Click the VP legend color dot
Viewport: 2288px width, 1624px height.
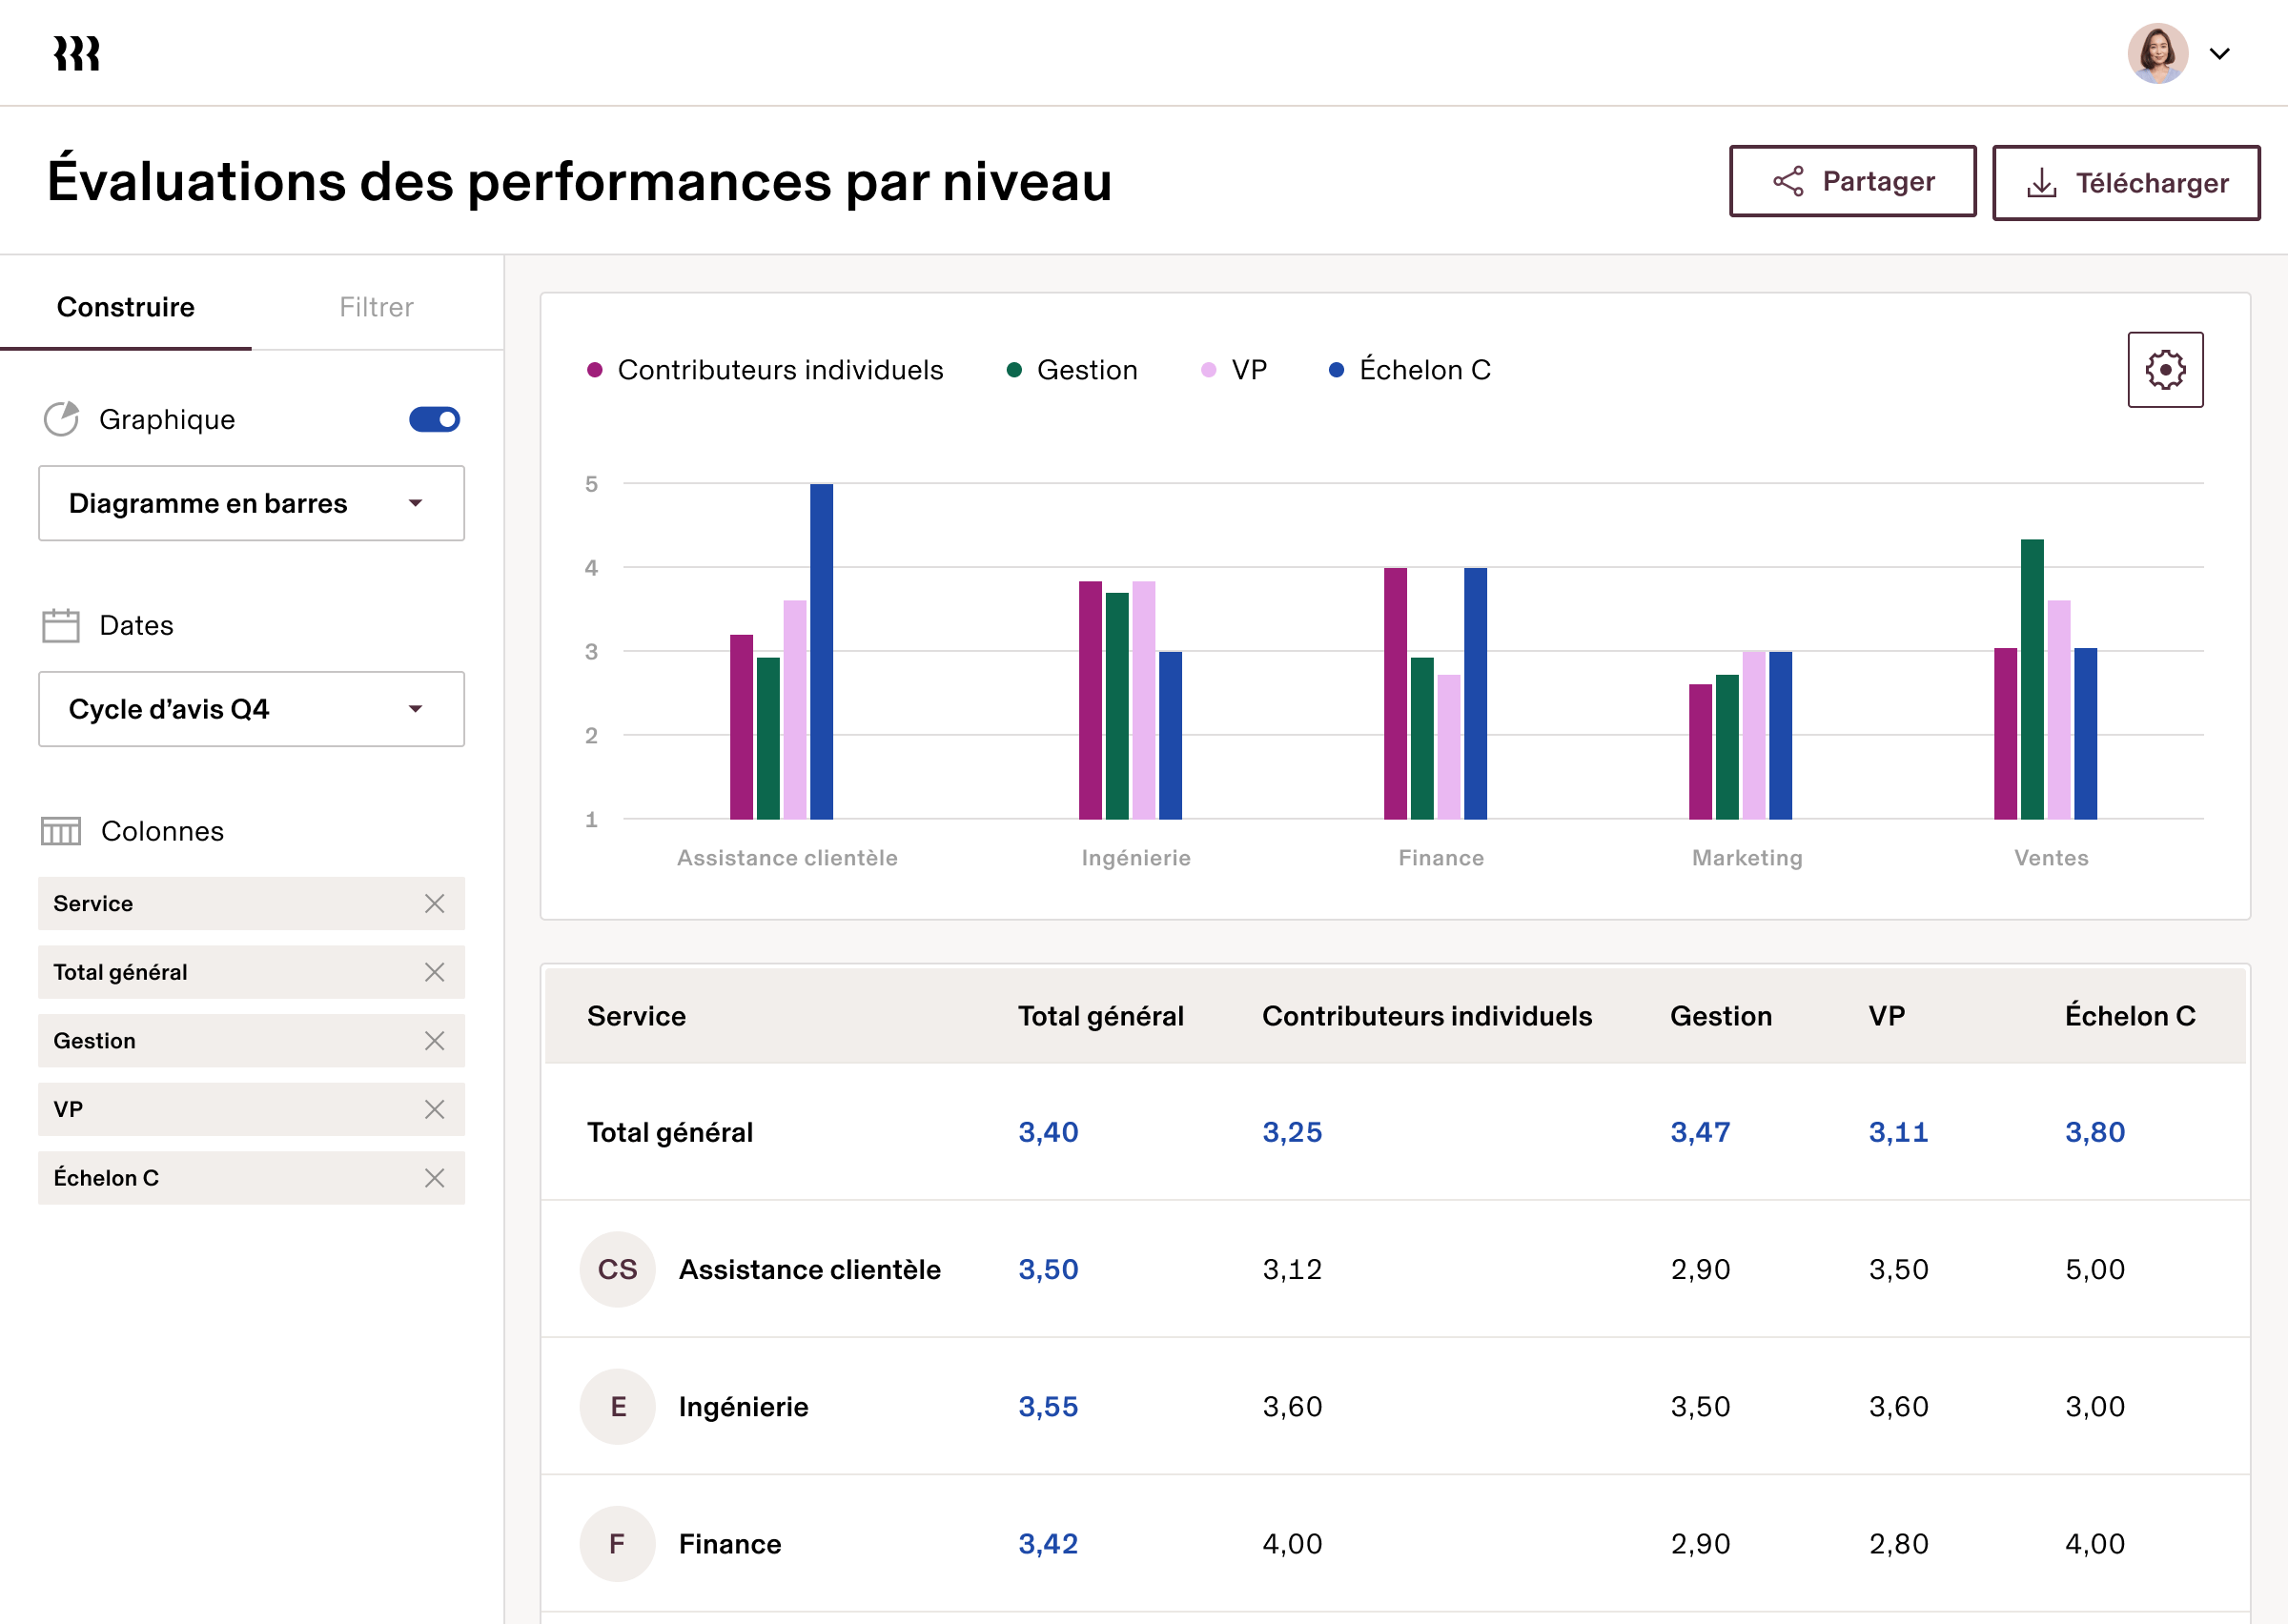pyautogui.click(x=1207, y=369)
